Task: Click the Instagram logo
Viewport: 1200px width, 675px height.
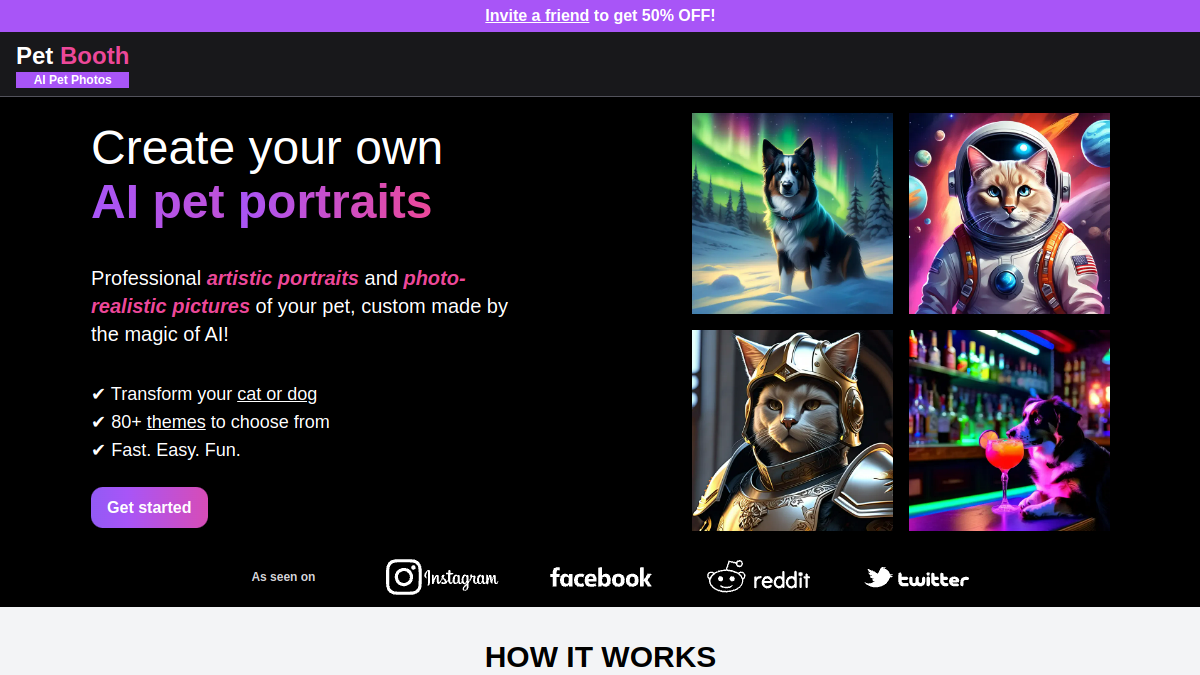Action: pos(442,577)
